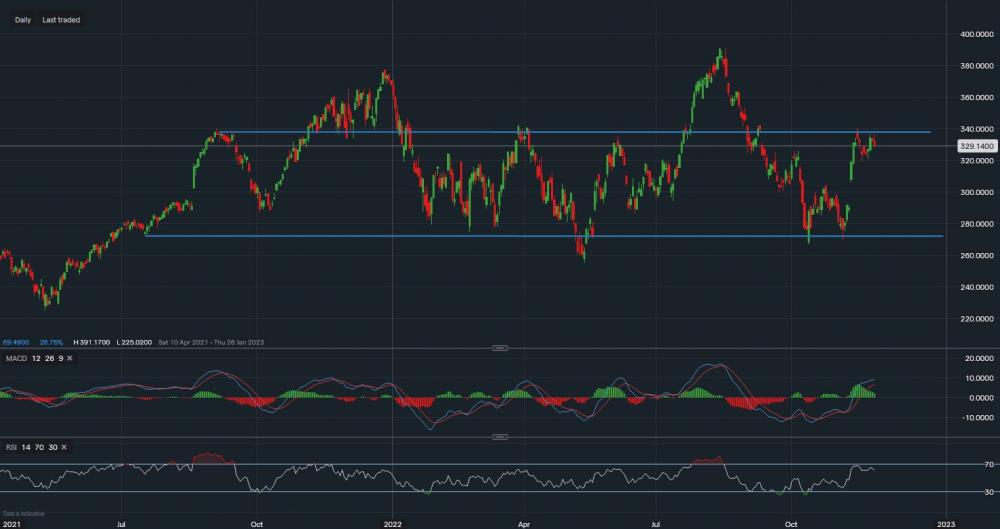Open the Last traded price type dropdown
The height and width of the screenshot is (529, 1000).
(61, 20)
